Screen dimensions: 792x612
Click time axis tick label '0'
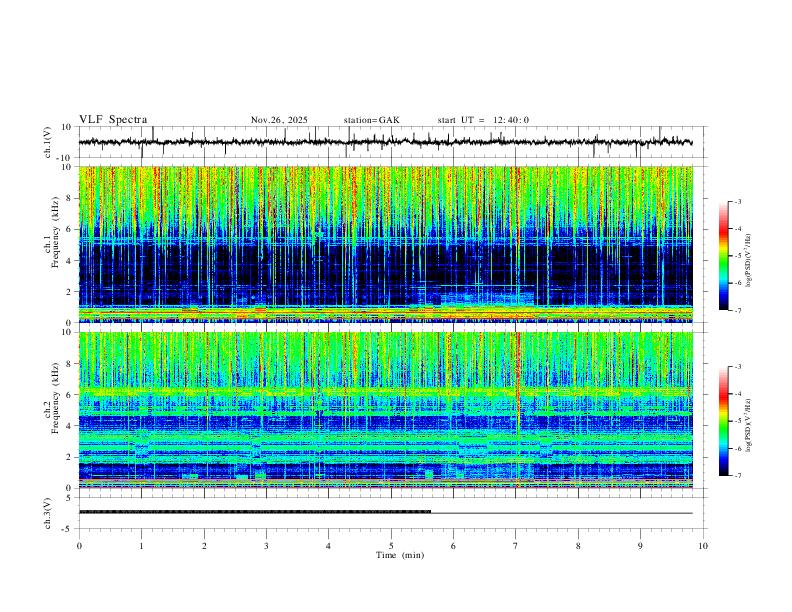coord(79,546)
